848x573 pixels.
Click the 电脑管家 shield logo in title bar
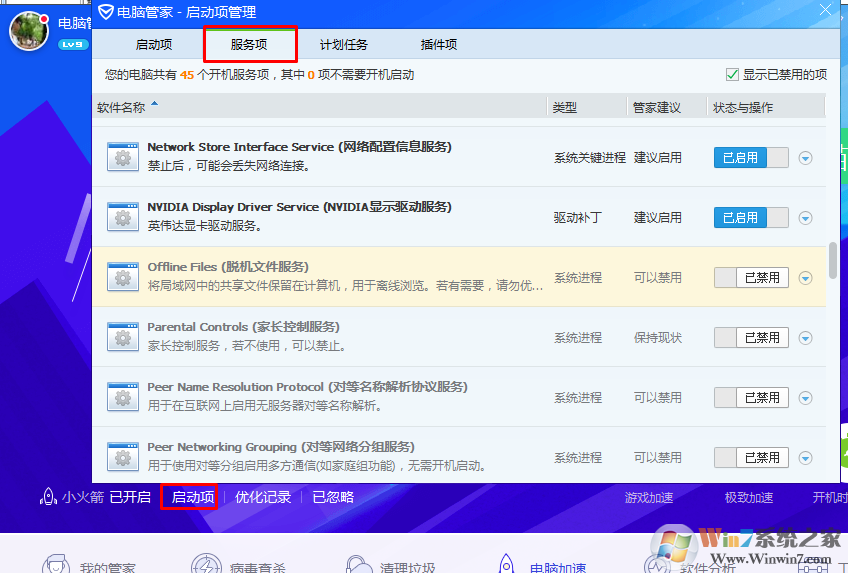click(106, 11)
